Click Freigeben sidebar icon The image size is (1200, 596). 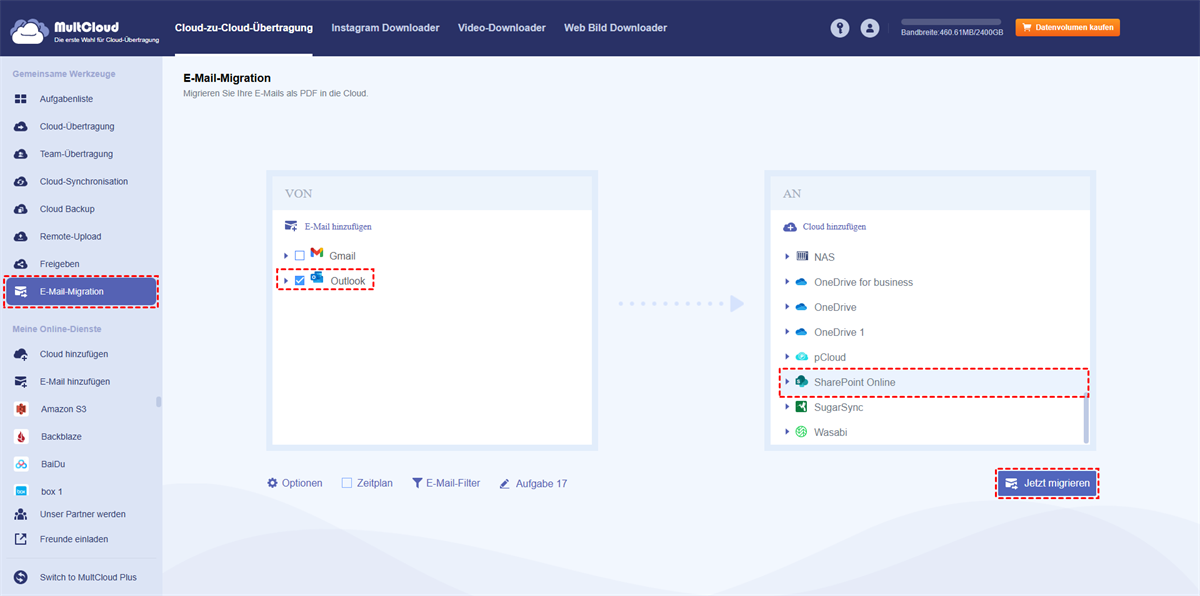(x=21, y=264)
